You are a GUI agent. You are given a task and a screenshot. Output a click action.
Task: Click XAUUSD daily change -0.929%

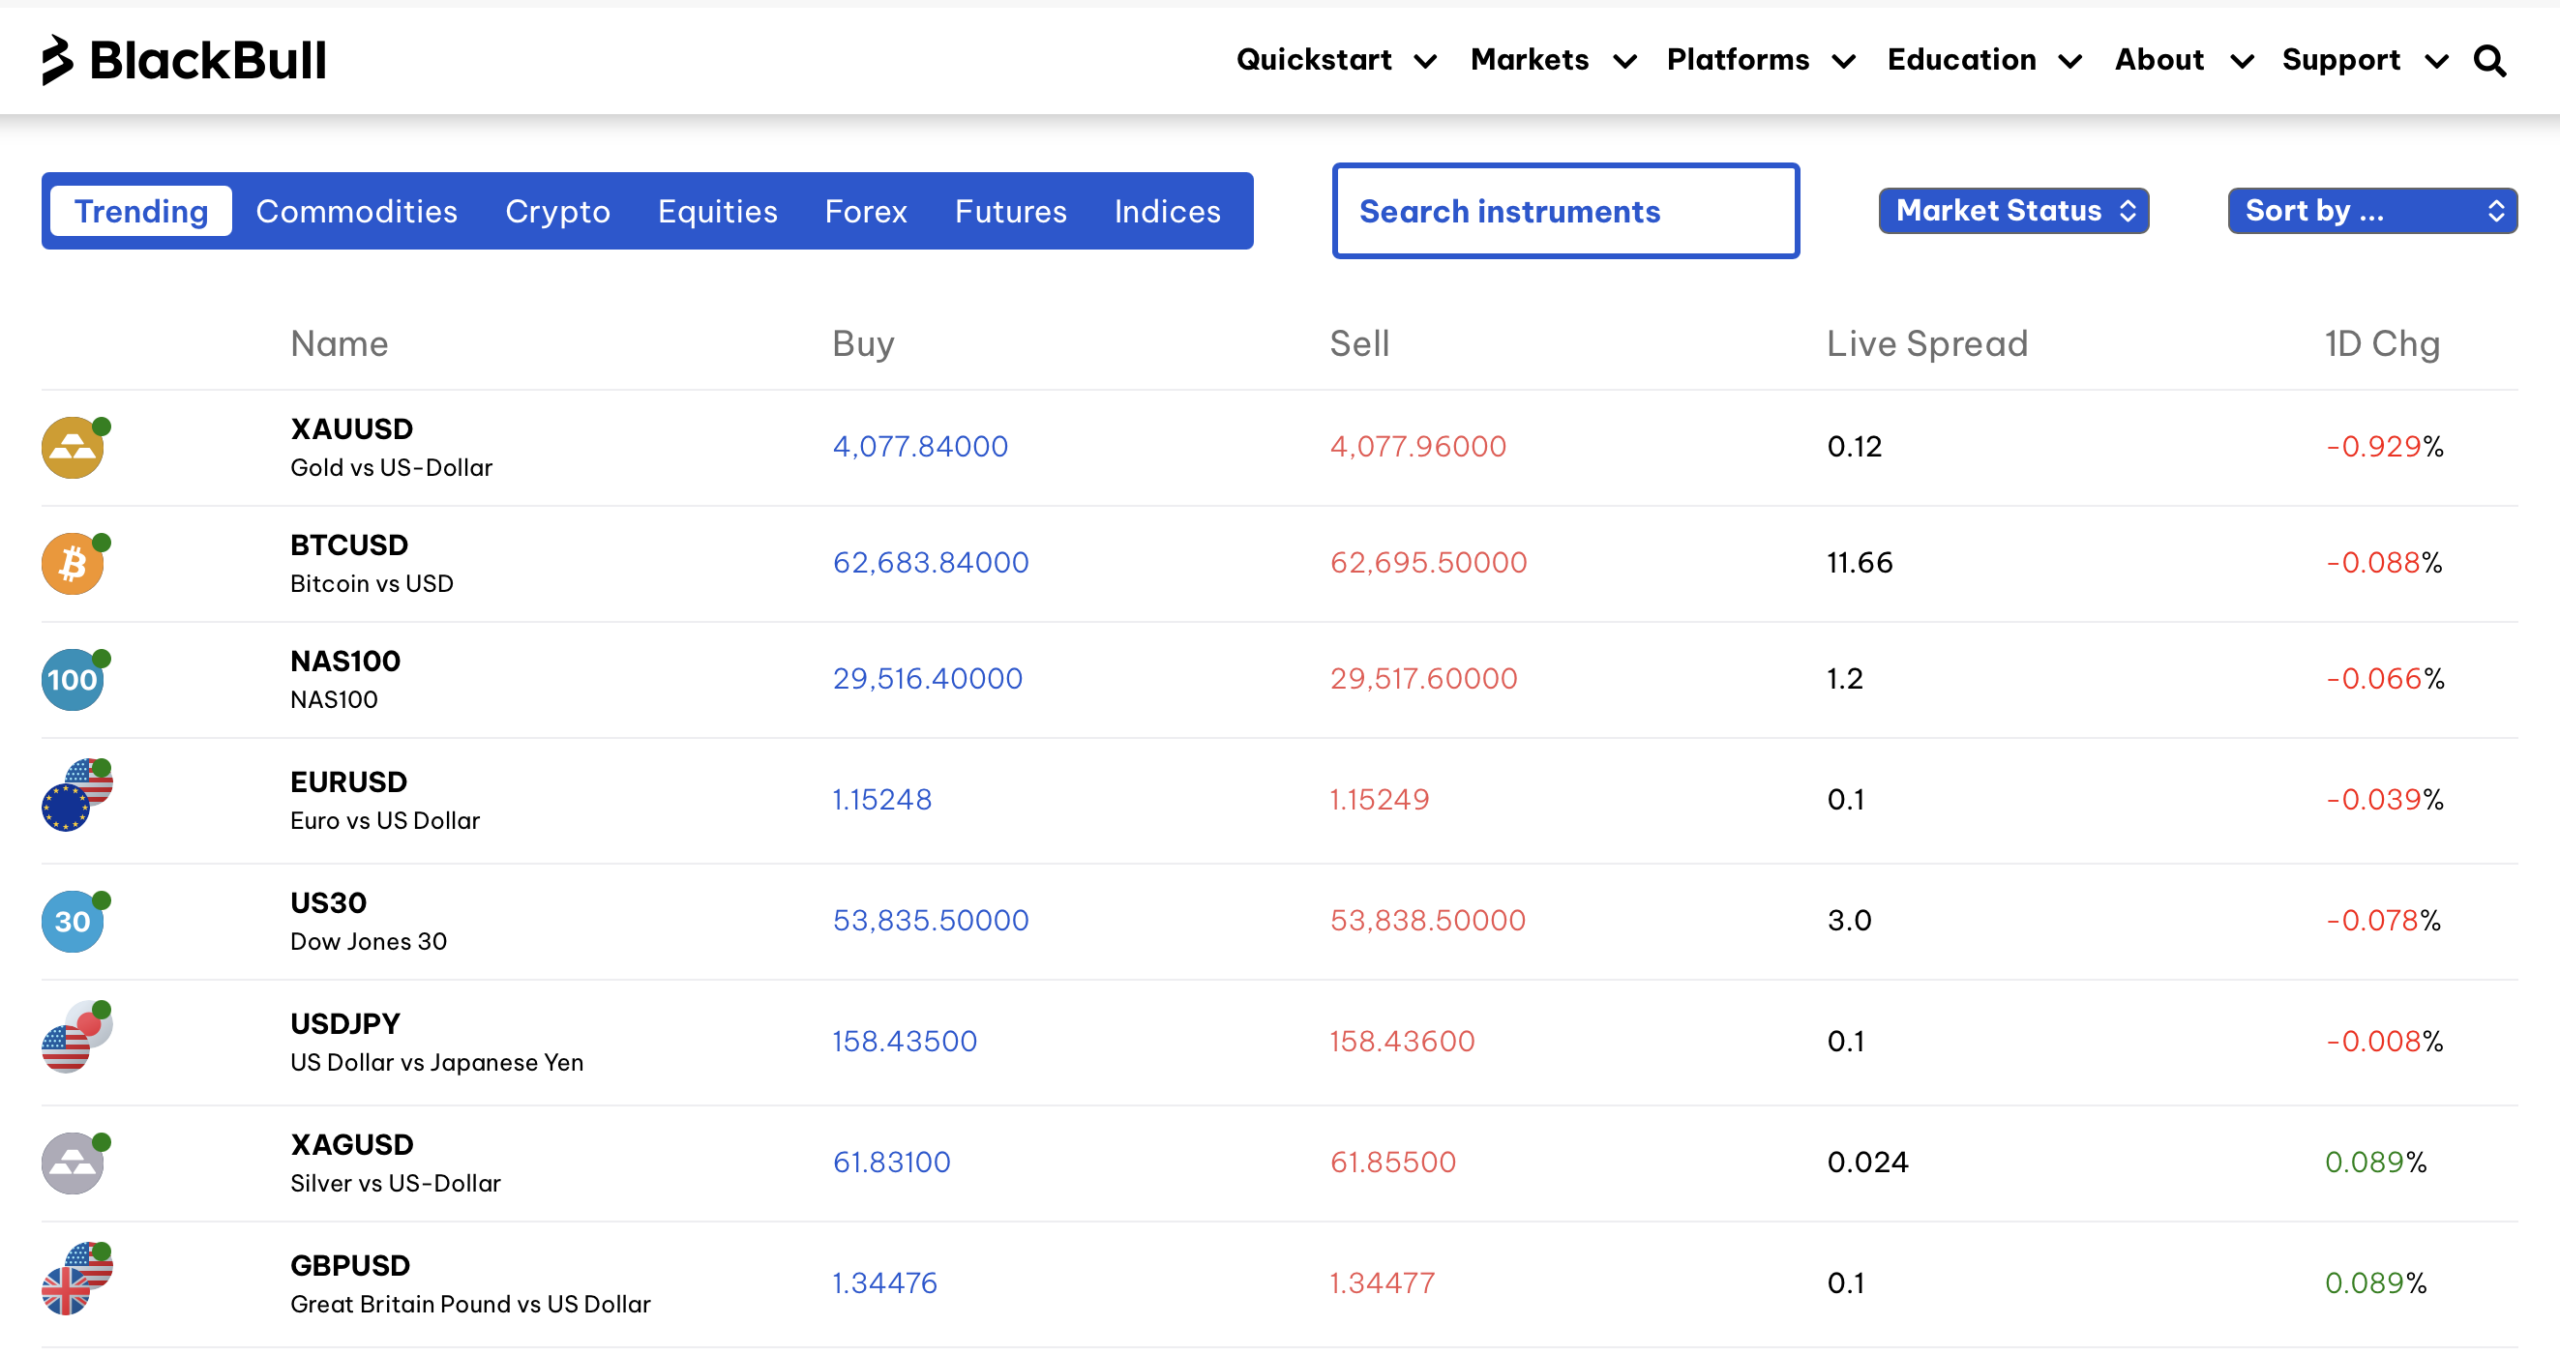pyautogui.click(x=2384, y=447)
